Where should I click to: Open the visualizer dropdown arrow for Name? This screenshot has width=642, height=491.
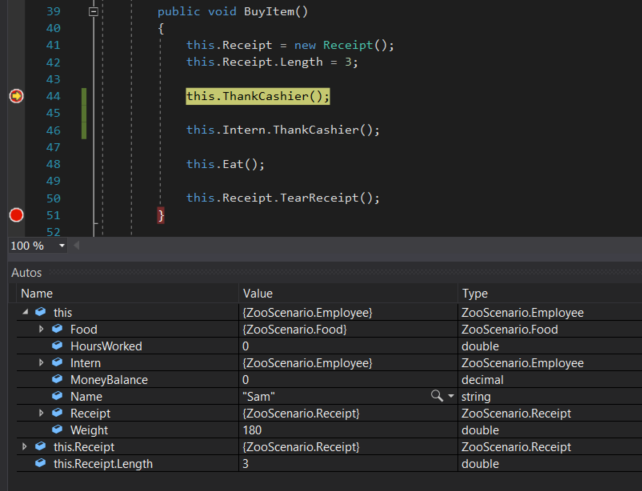450,397
